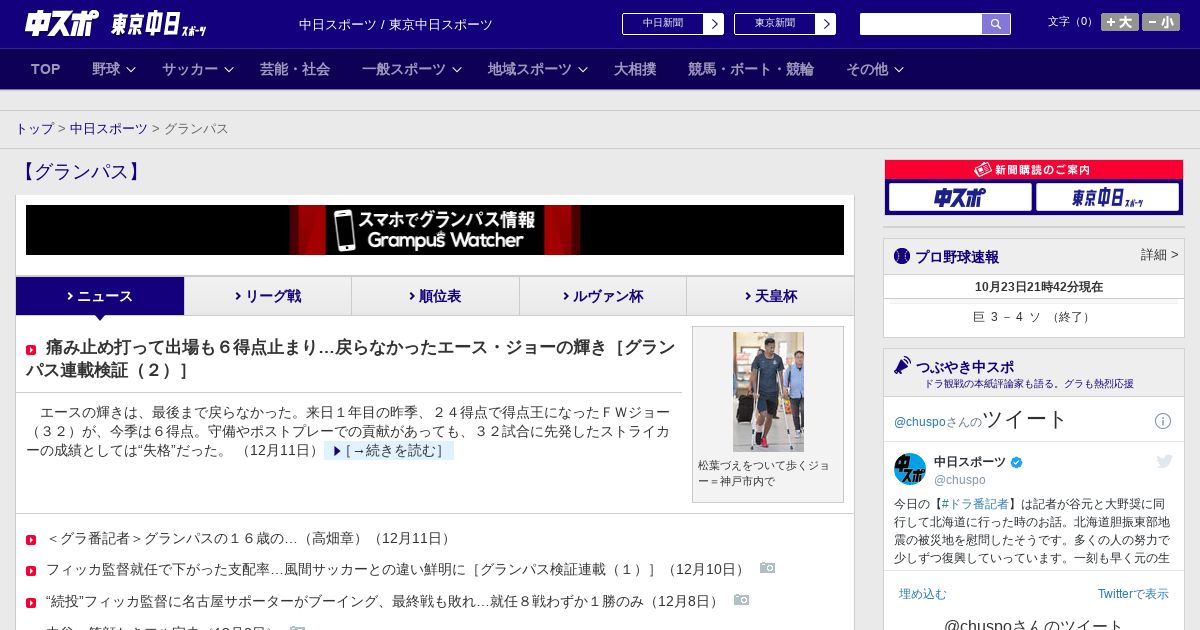The height and width of the screenshot is (630, 1200).
Task: Select the ニュース tab
Action: (x=100, y=296)
